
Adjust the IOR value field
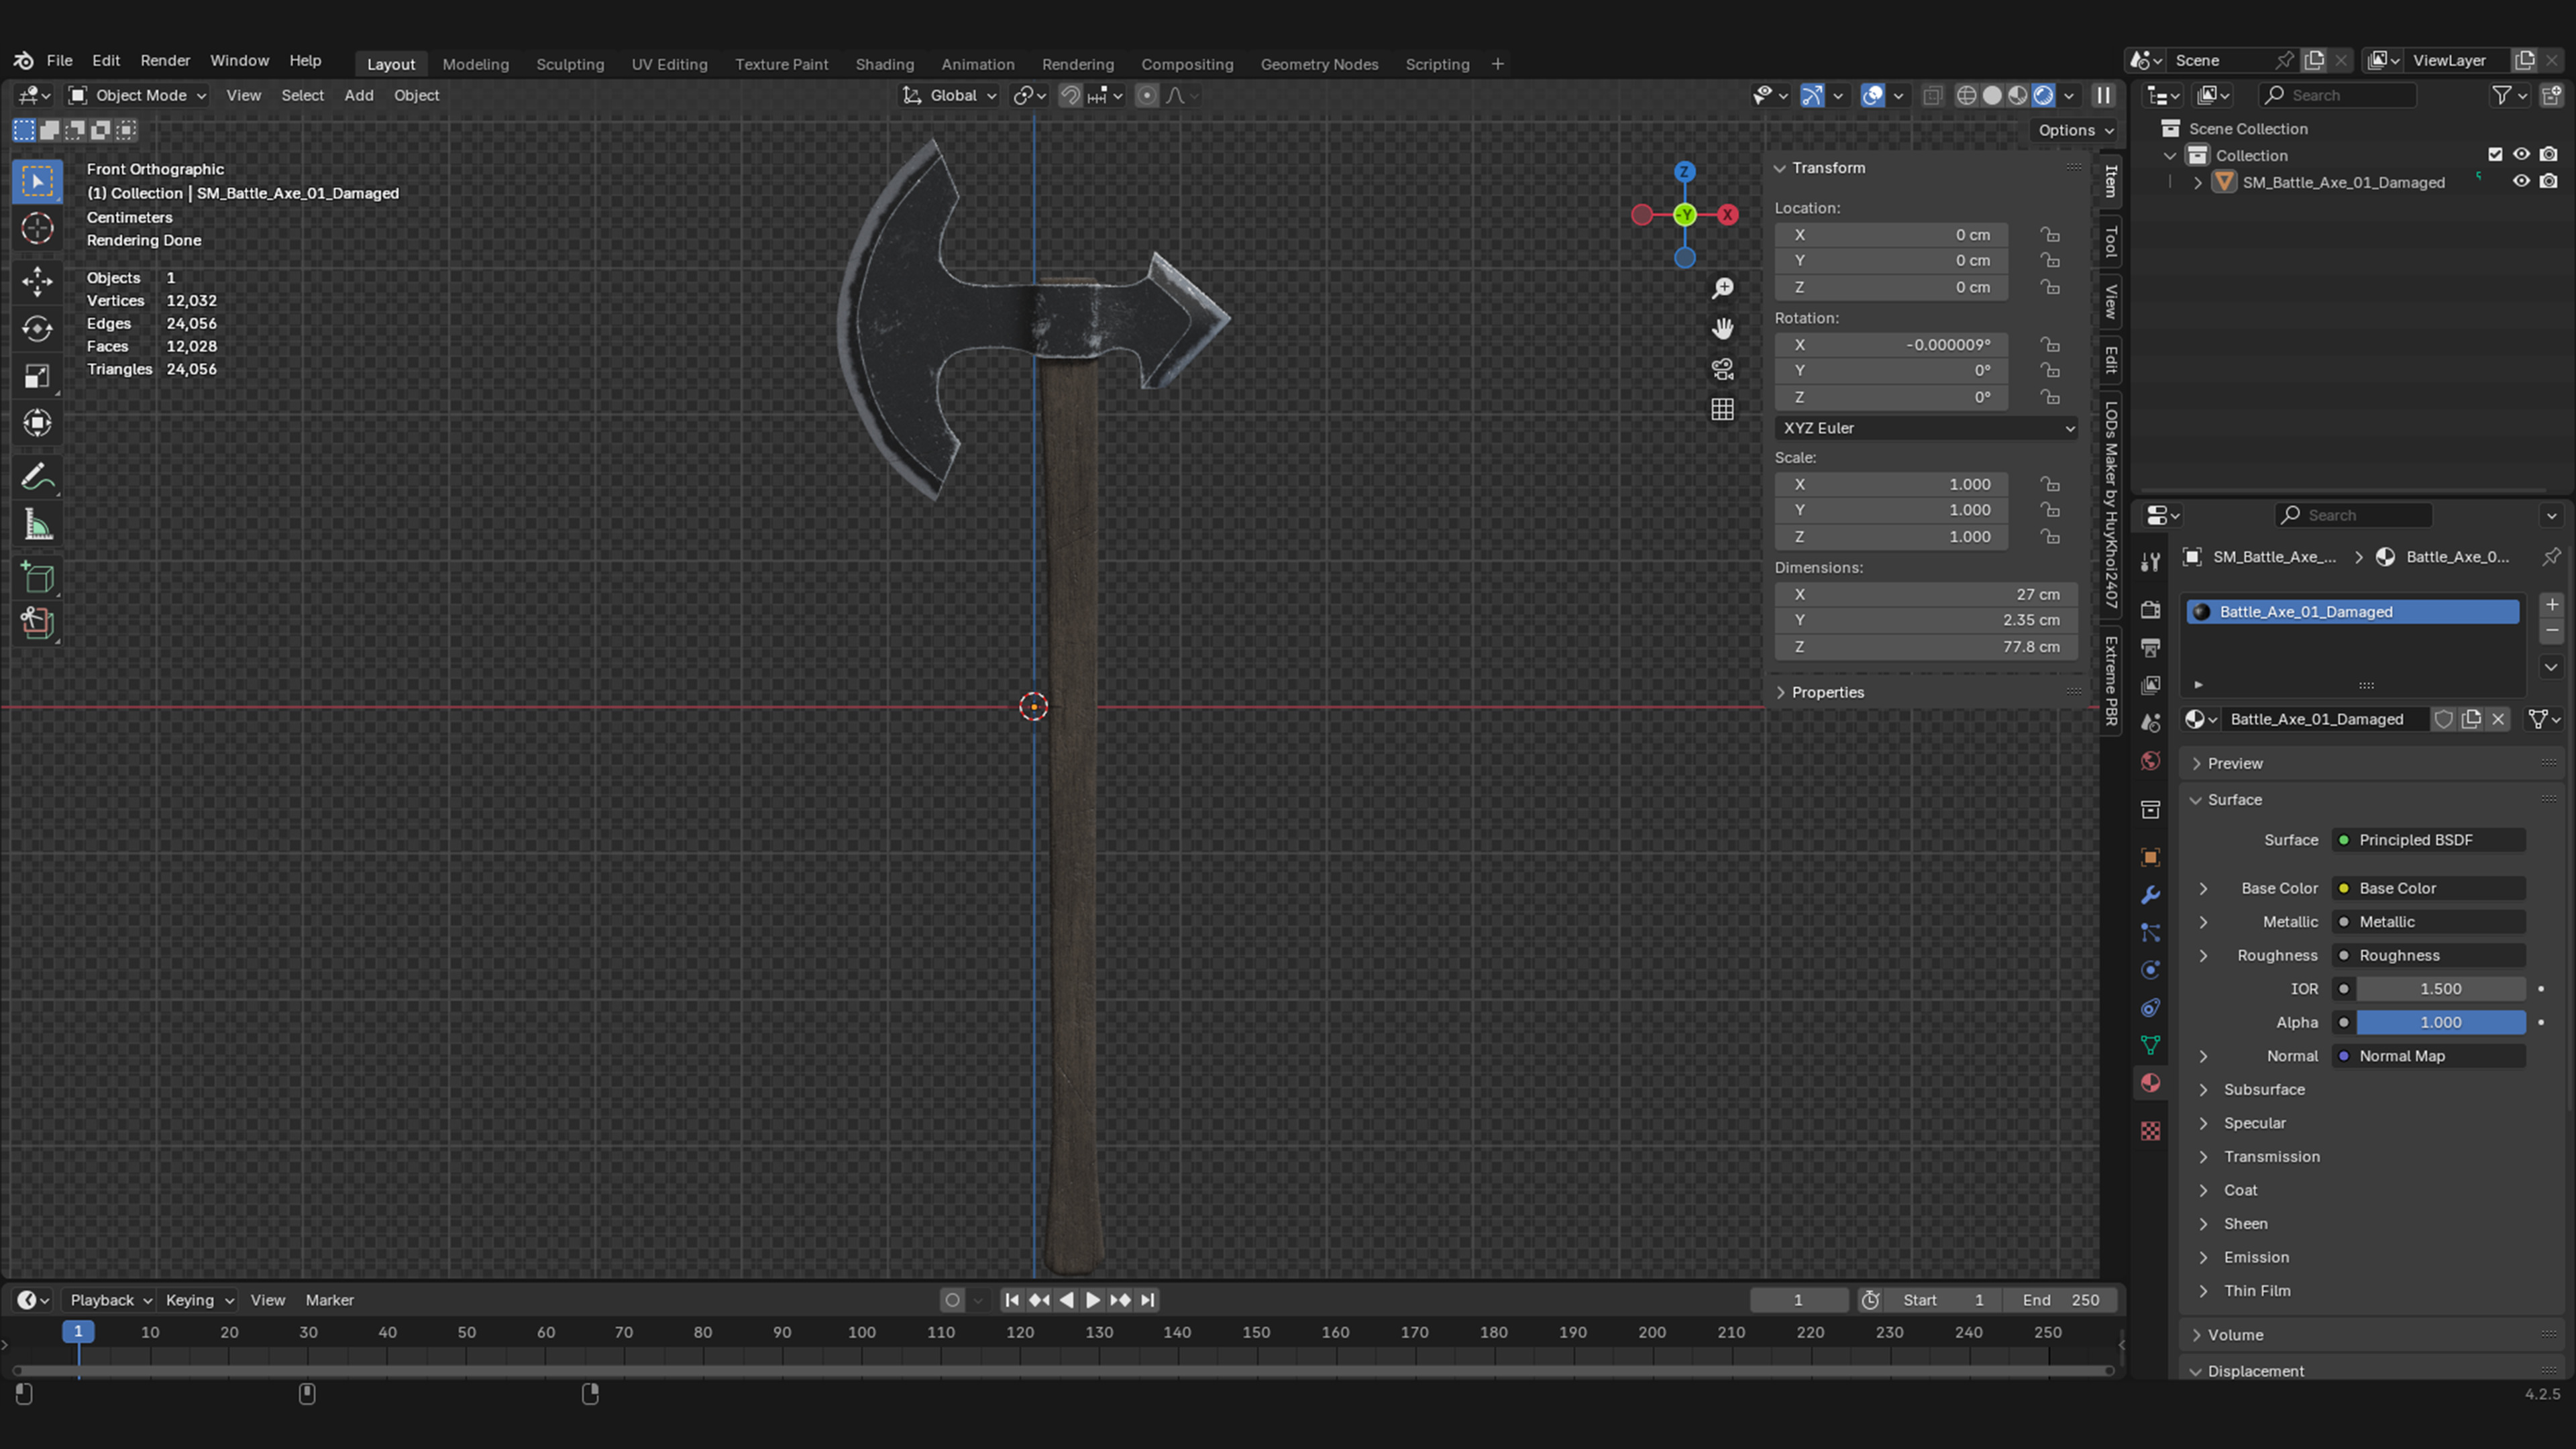pos(2440,989)
